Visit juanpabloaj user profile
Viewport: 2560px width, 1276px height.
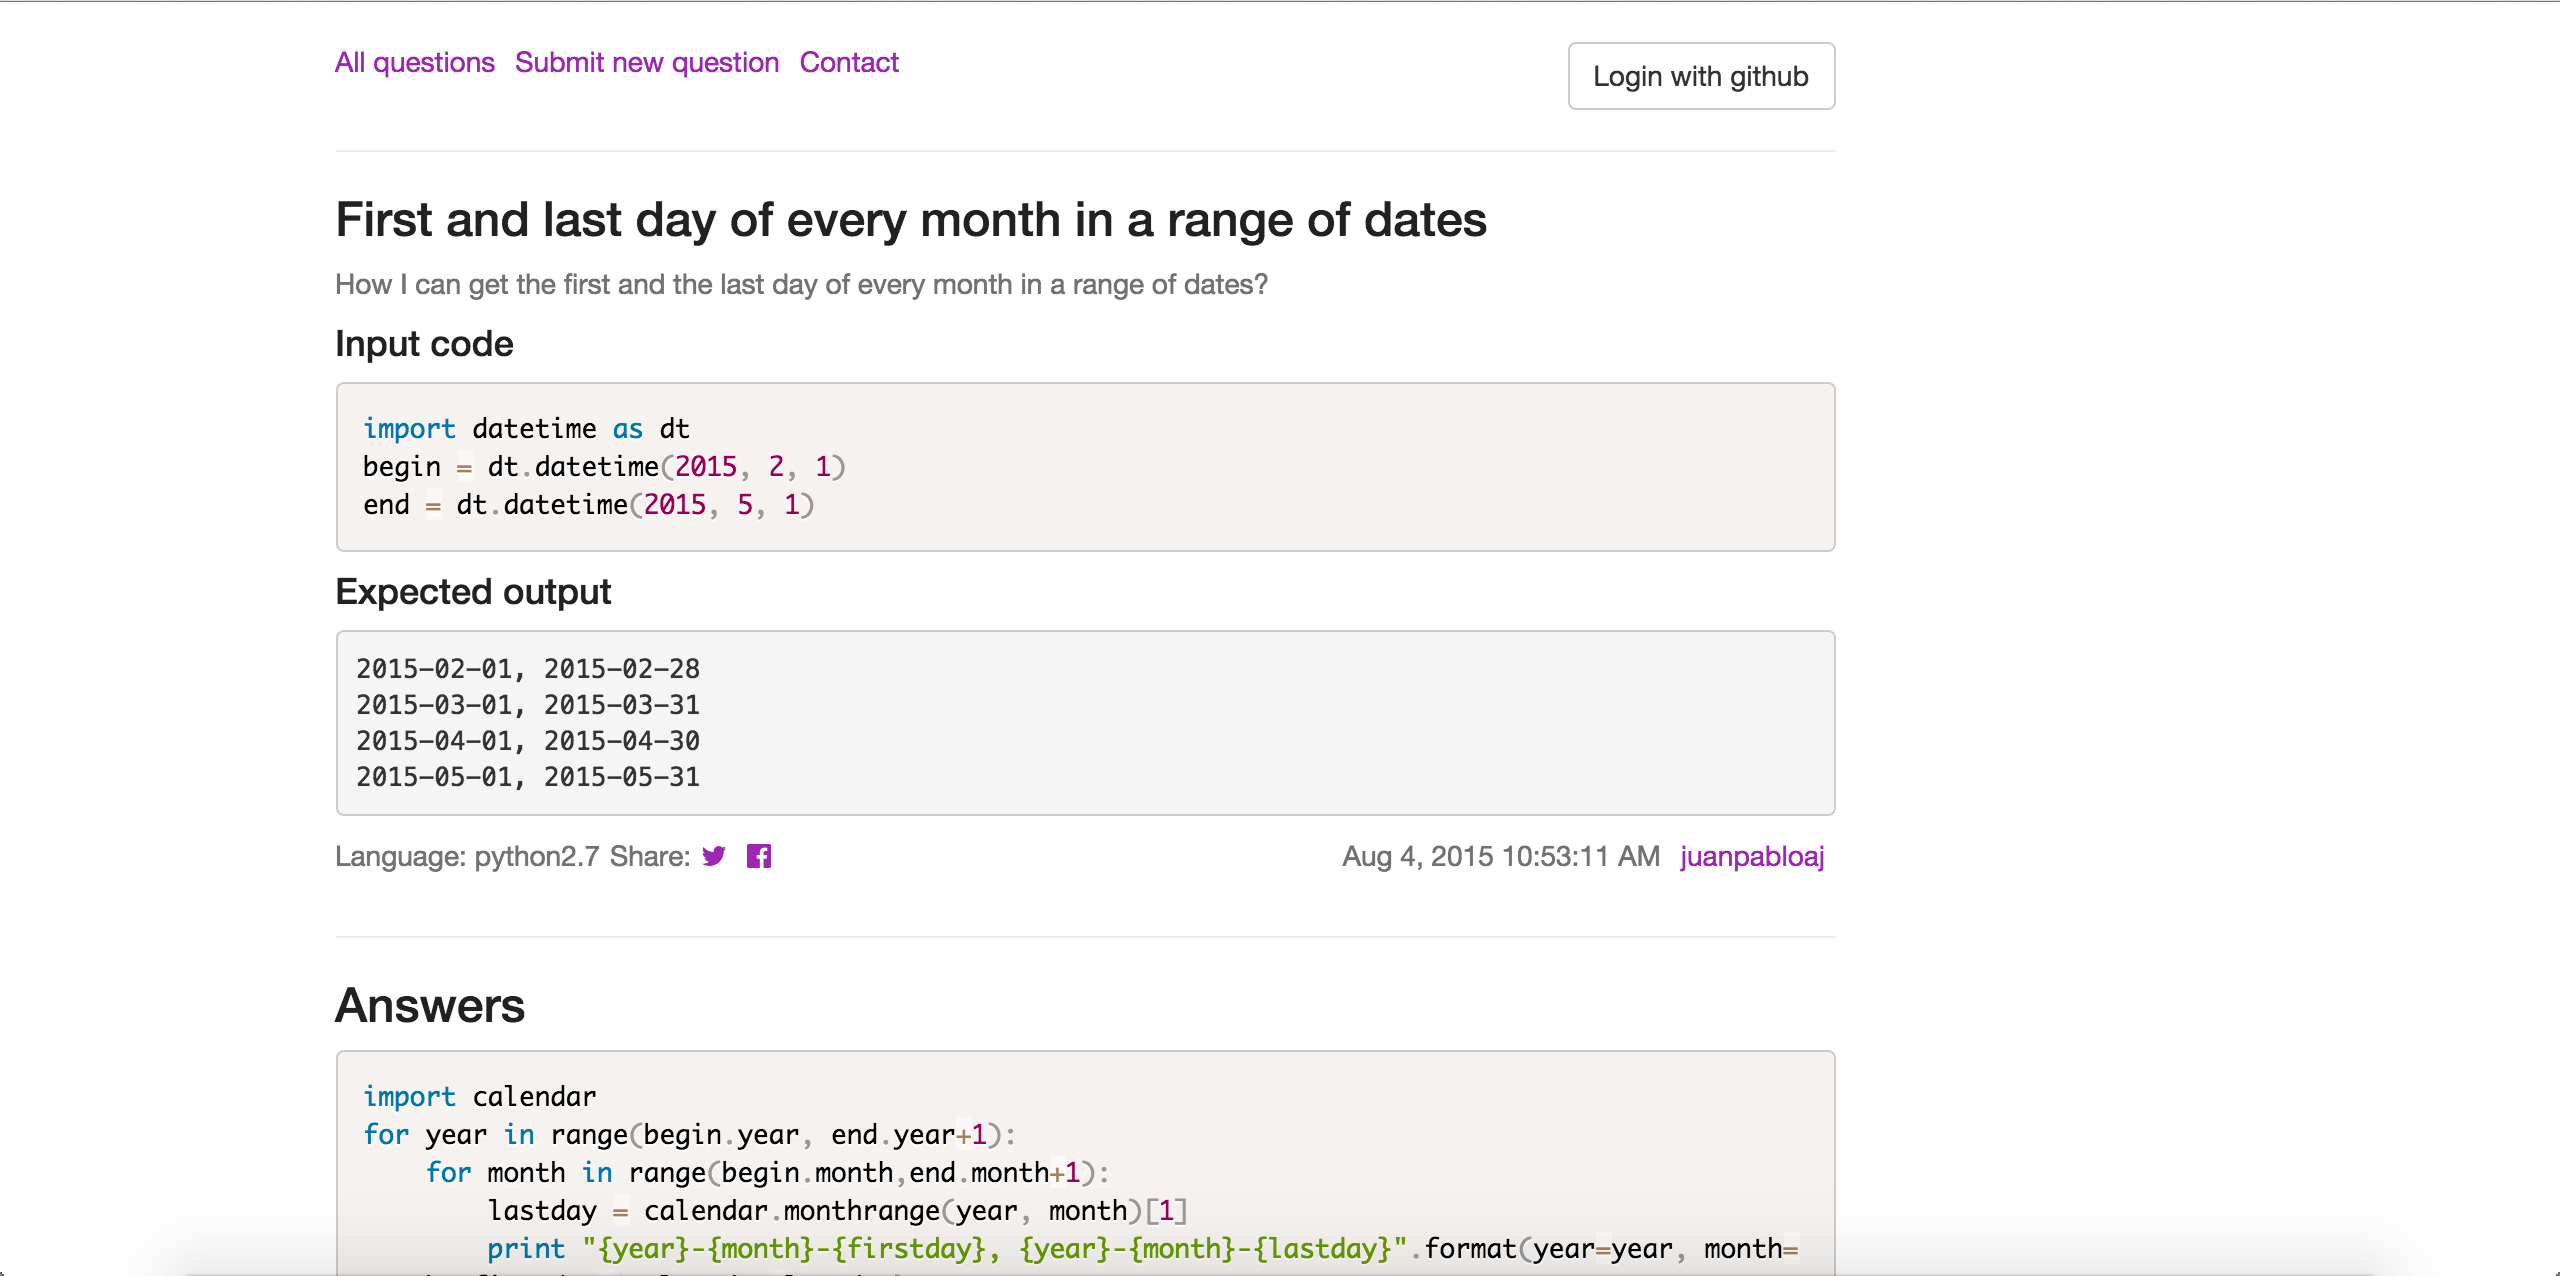pos(1751,856)
